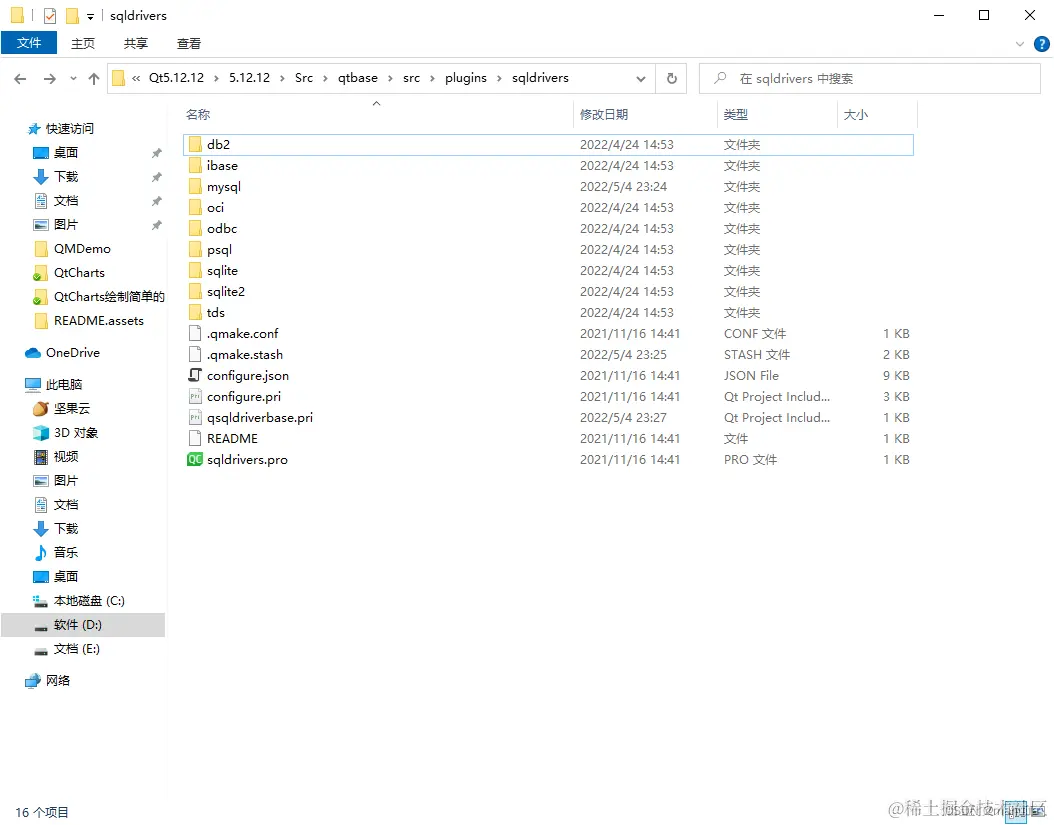Image resolution: width=1054 pixels, height=825 pixels.
Task: Click the Forward navigation arrow
Action: pyautogui.click(x=49, y=79)
